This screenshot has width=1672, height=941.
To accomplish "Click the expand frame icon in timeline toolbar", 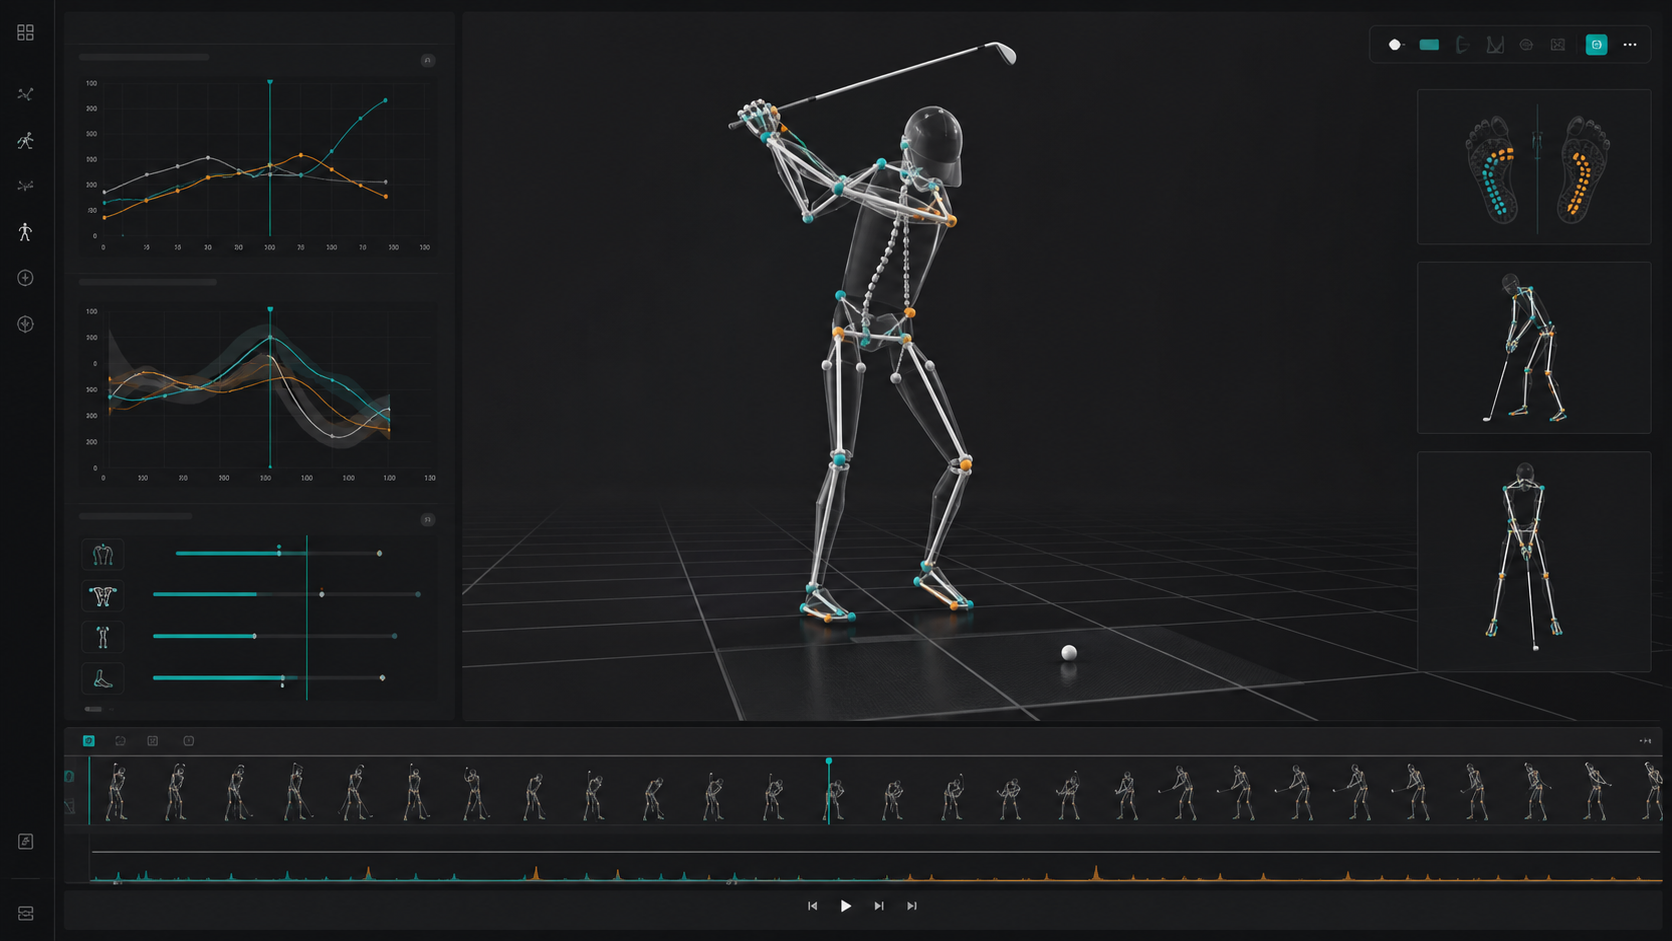I will pyautogui.click(x=153, y=741).
